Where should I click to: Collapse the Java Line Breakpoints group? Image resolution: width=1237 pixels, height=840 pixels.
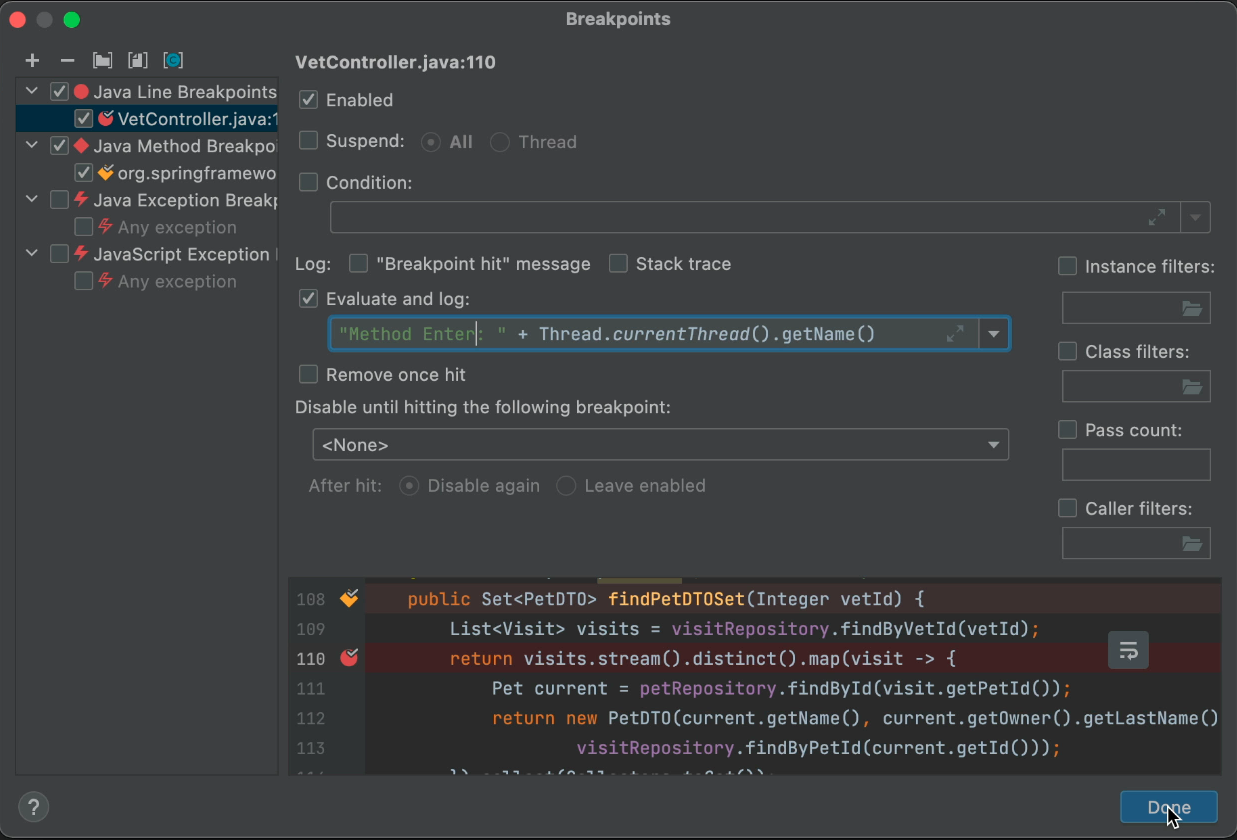tap(32, 92)
